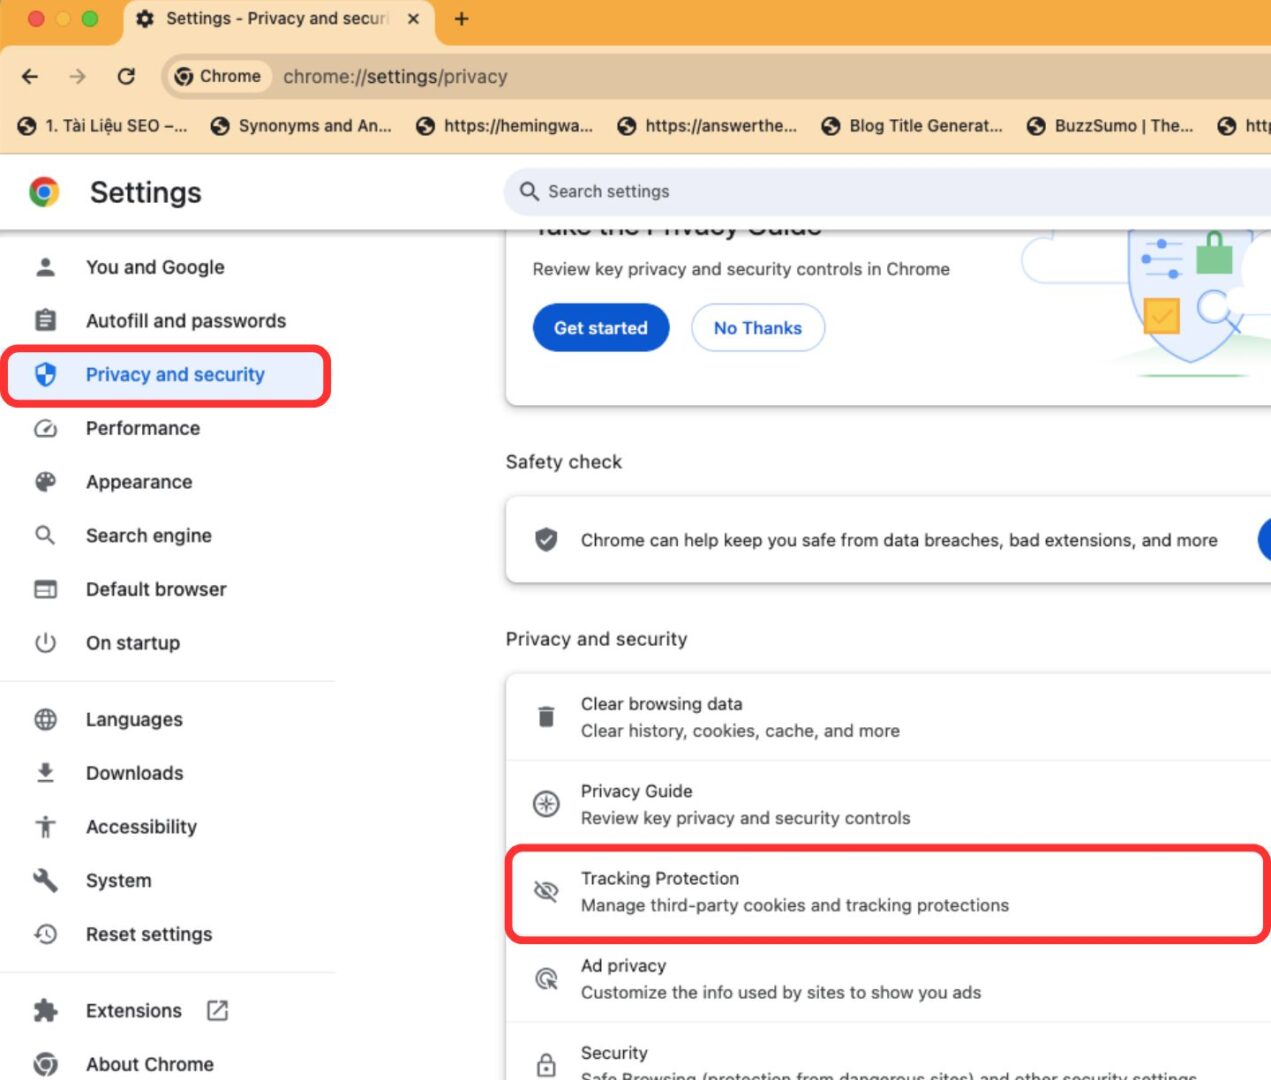This screenshot has height=1080, width=1271.
Task: Click the Extensions external link icon
Action: click(217, 1010)
